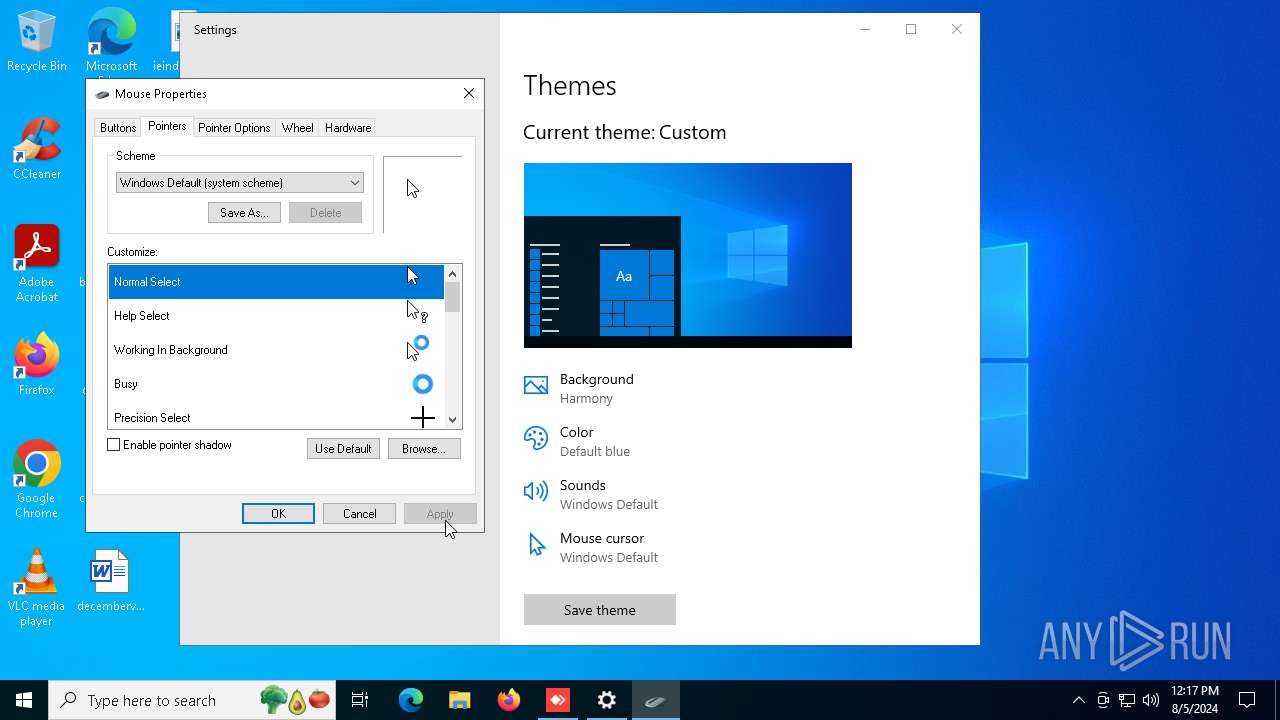
Task: Switch to Mouse Properties taskbar icon
Action: (656, 700)
